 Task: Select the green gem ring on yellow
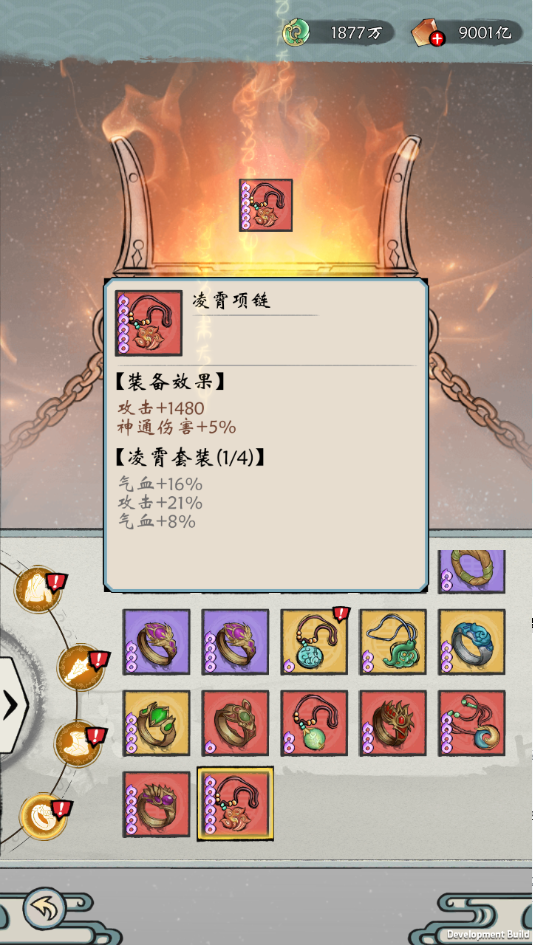click(156, 723)
